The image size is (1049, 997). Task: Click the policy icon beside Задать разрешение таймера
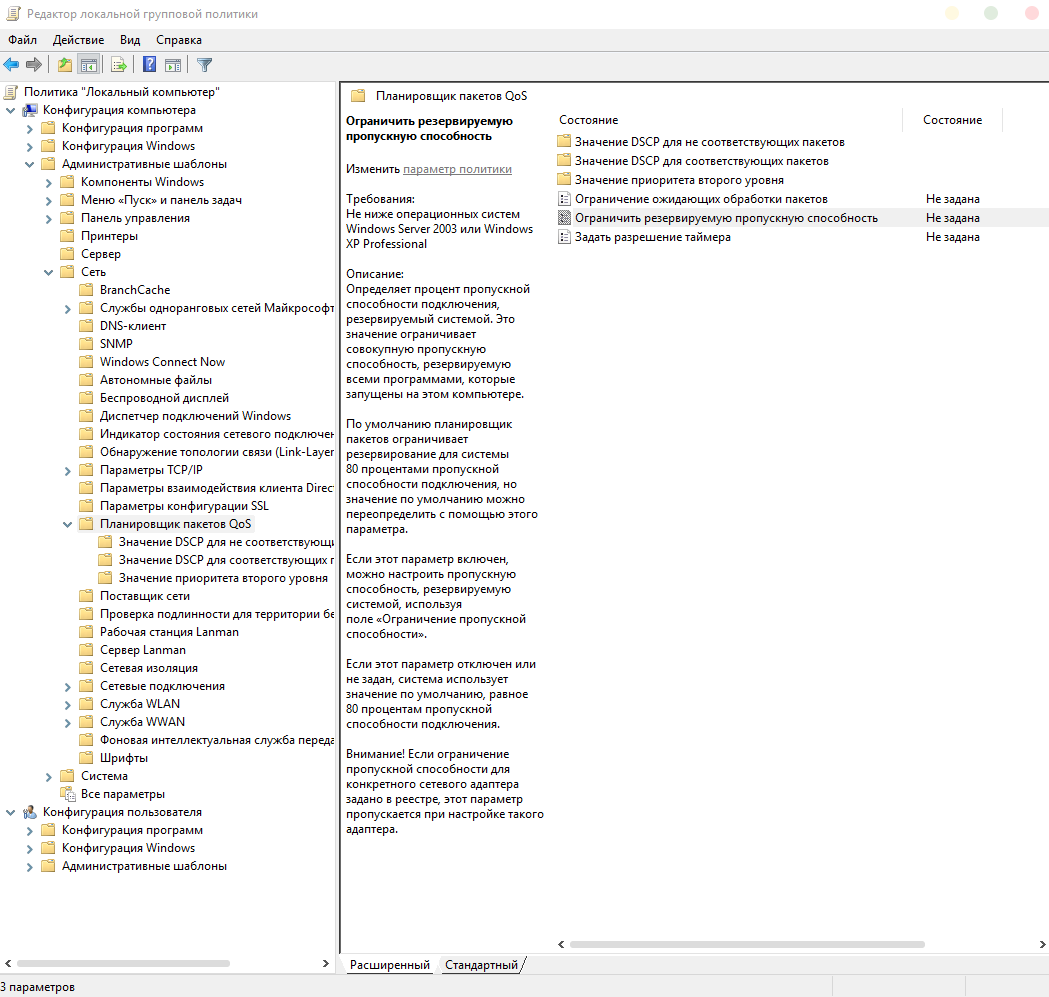click(x=564, y=237)
